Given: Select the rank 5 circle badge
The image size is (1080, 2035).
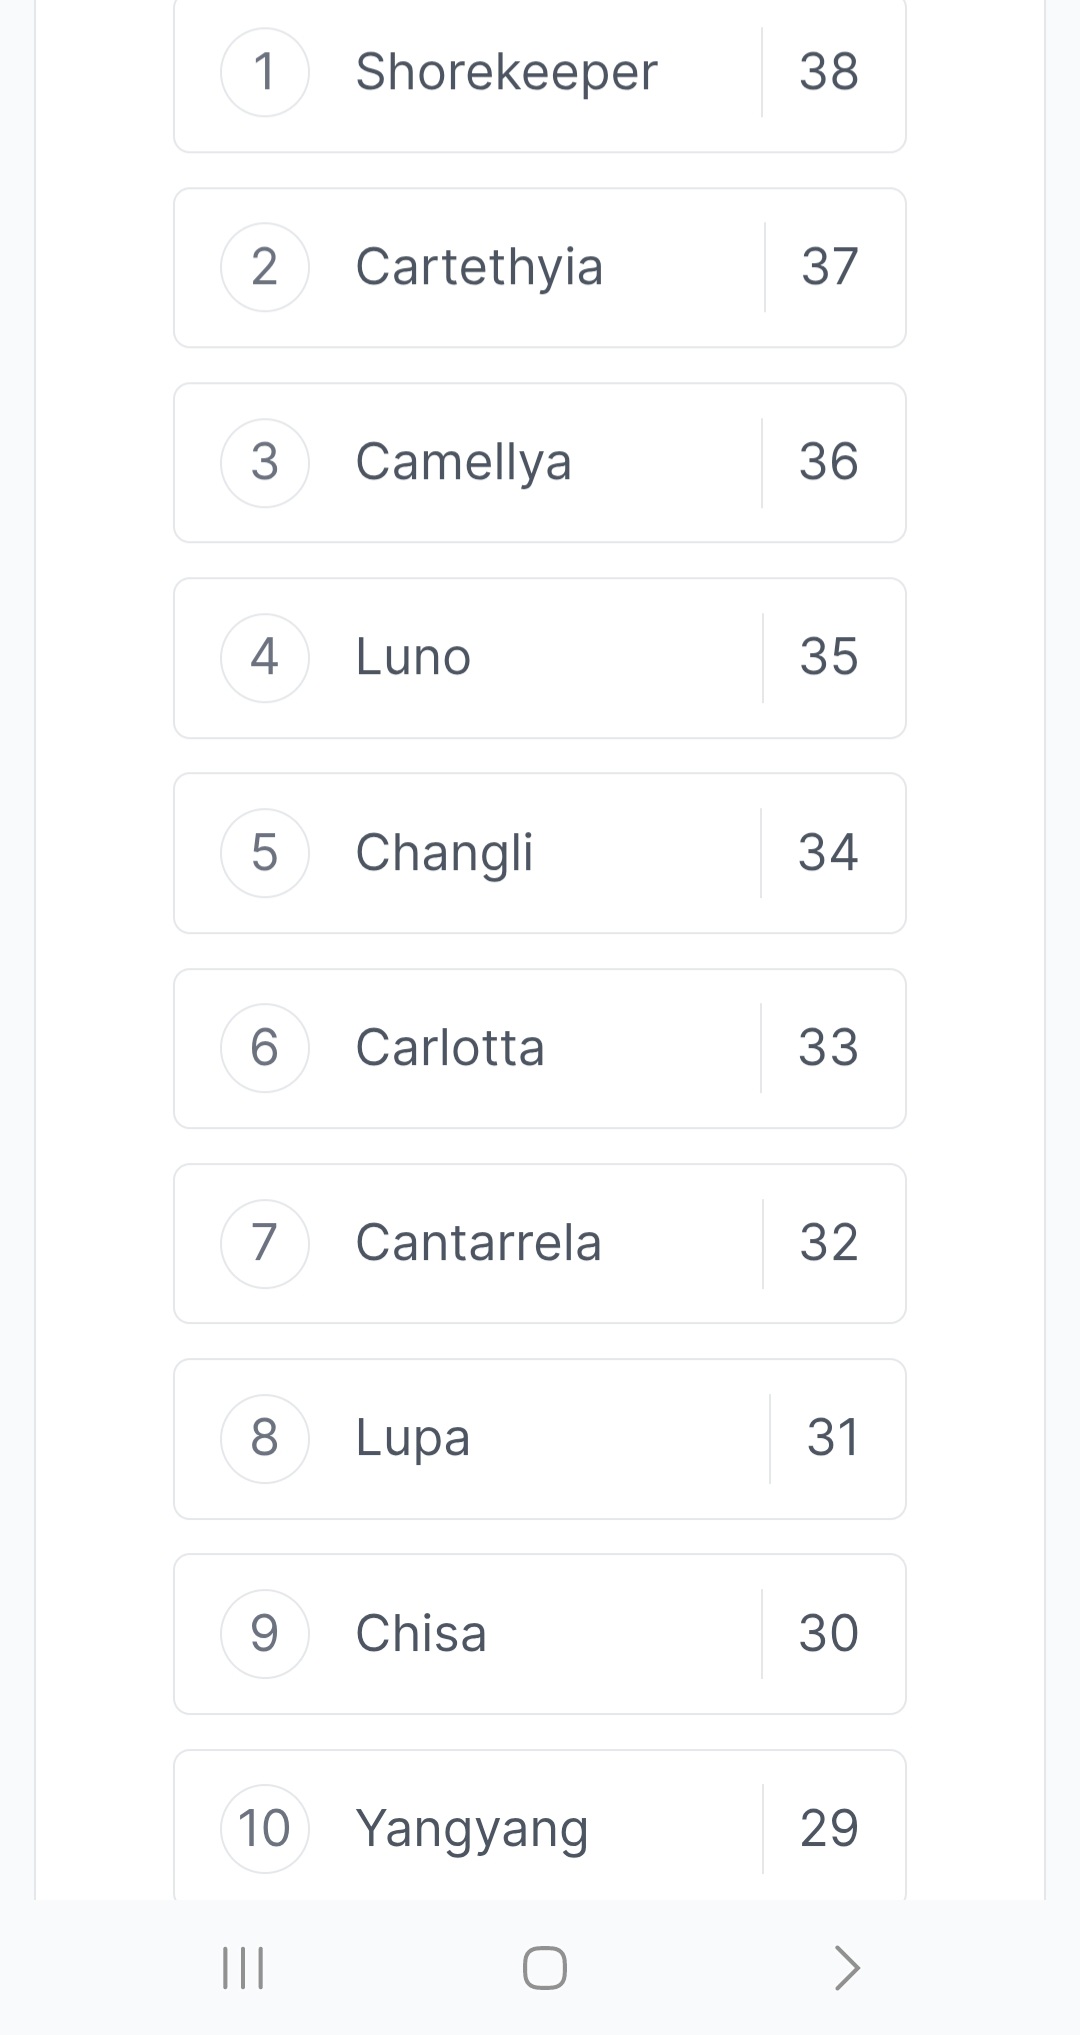Looking at the screenshot, I should (x=265, y=853).
